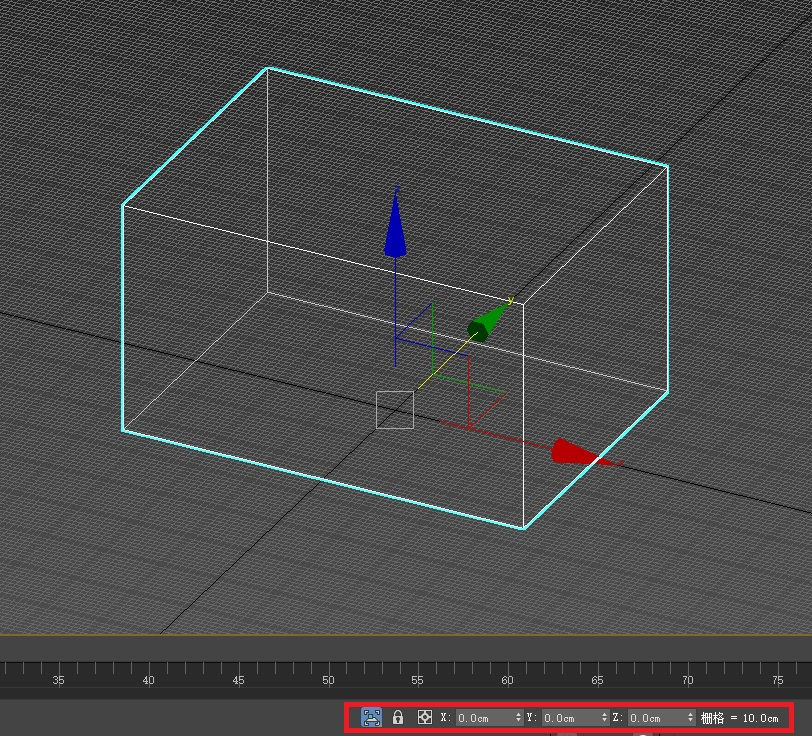Click the small white square near gizmo

(x=395, y=410)
